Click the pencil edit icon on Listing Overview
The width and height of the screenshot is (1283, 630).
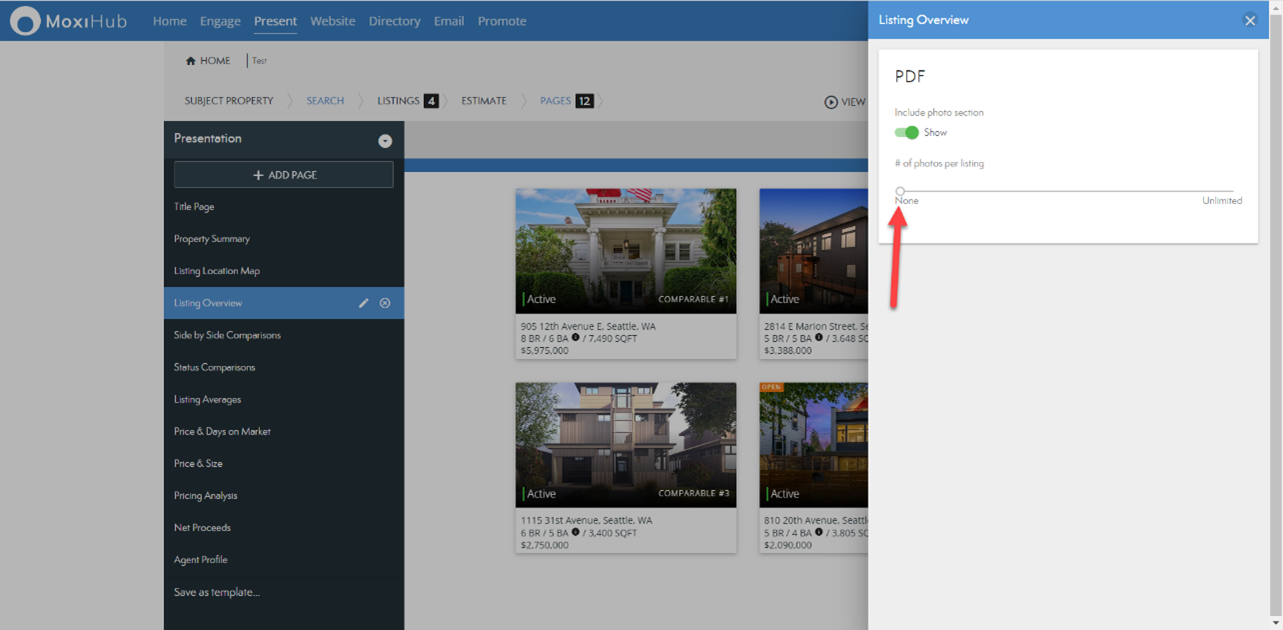pos(363,303)
